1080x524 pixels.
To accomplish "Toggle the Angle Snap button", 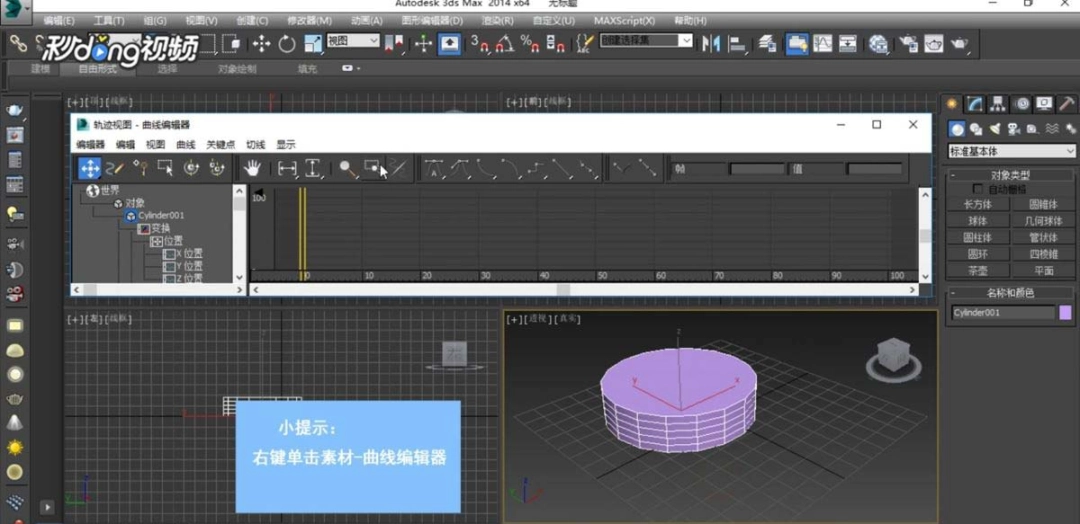I will click(x=504, y=44).
